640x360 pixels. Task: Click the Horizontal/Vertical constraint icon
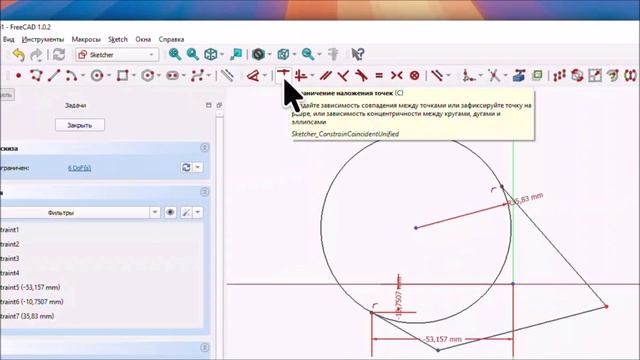[301, 76]
